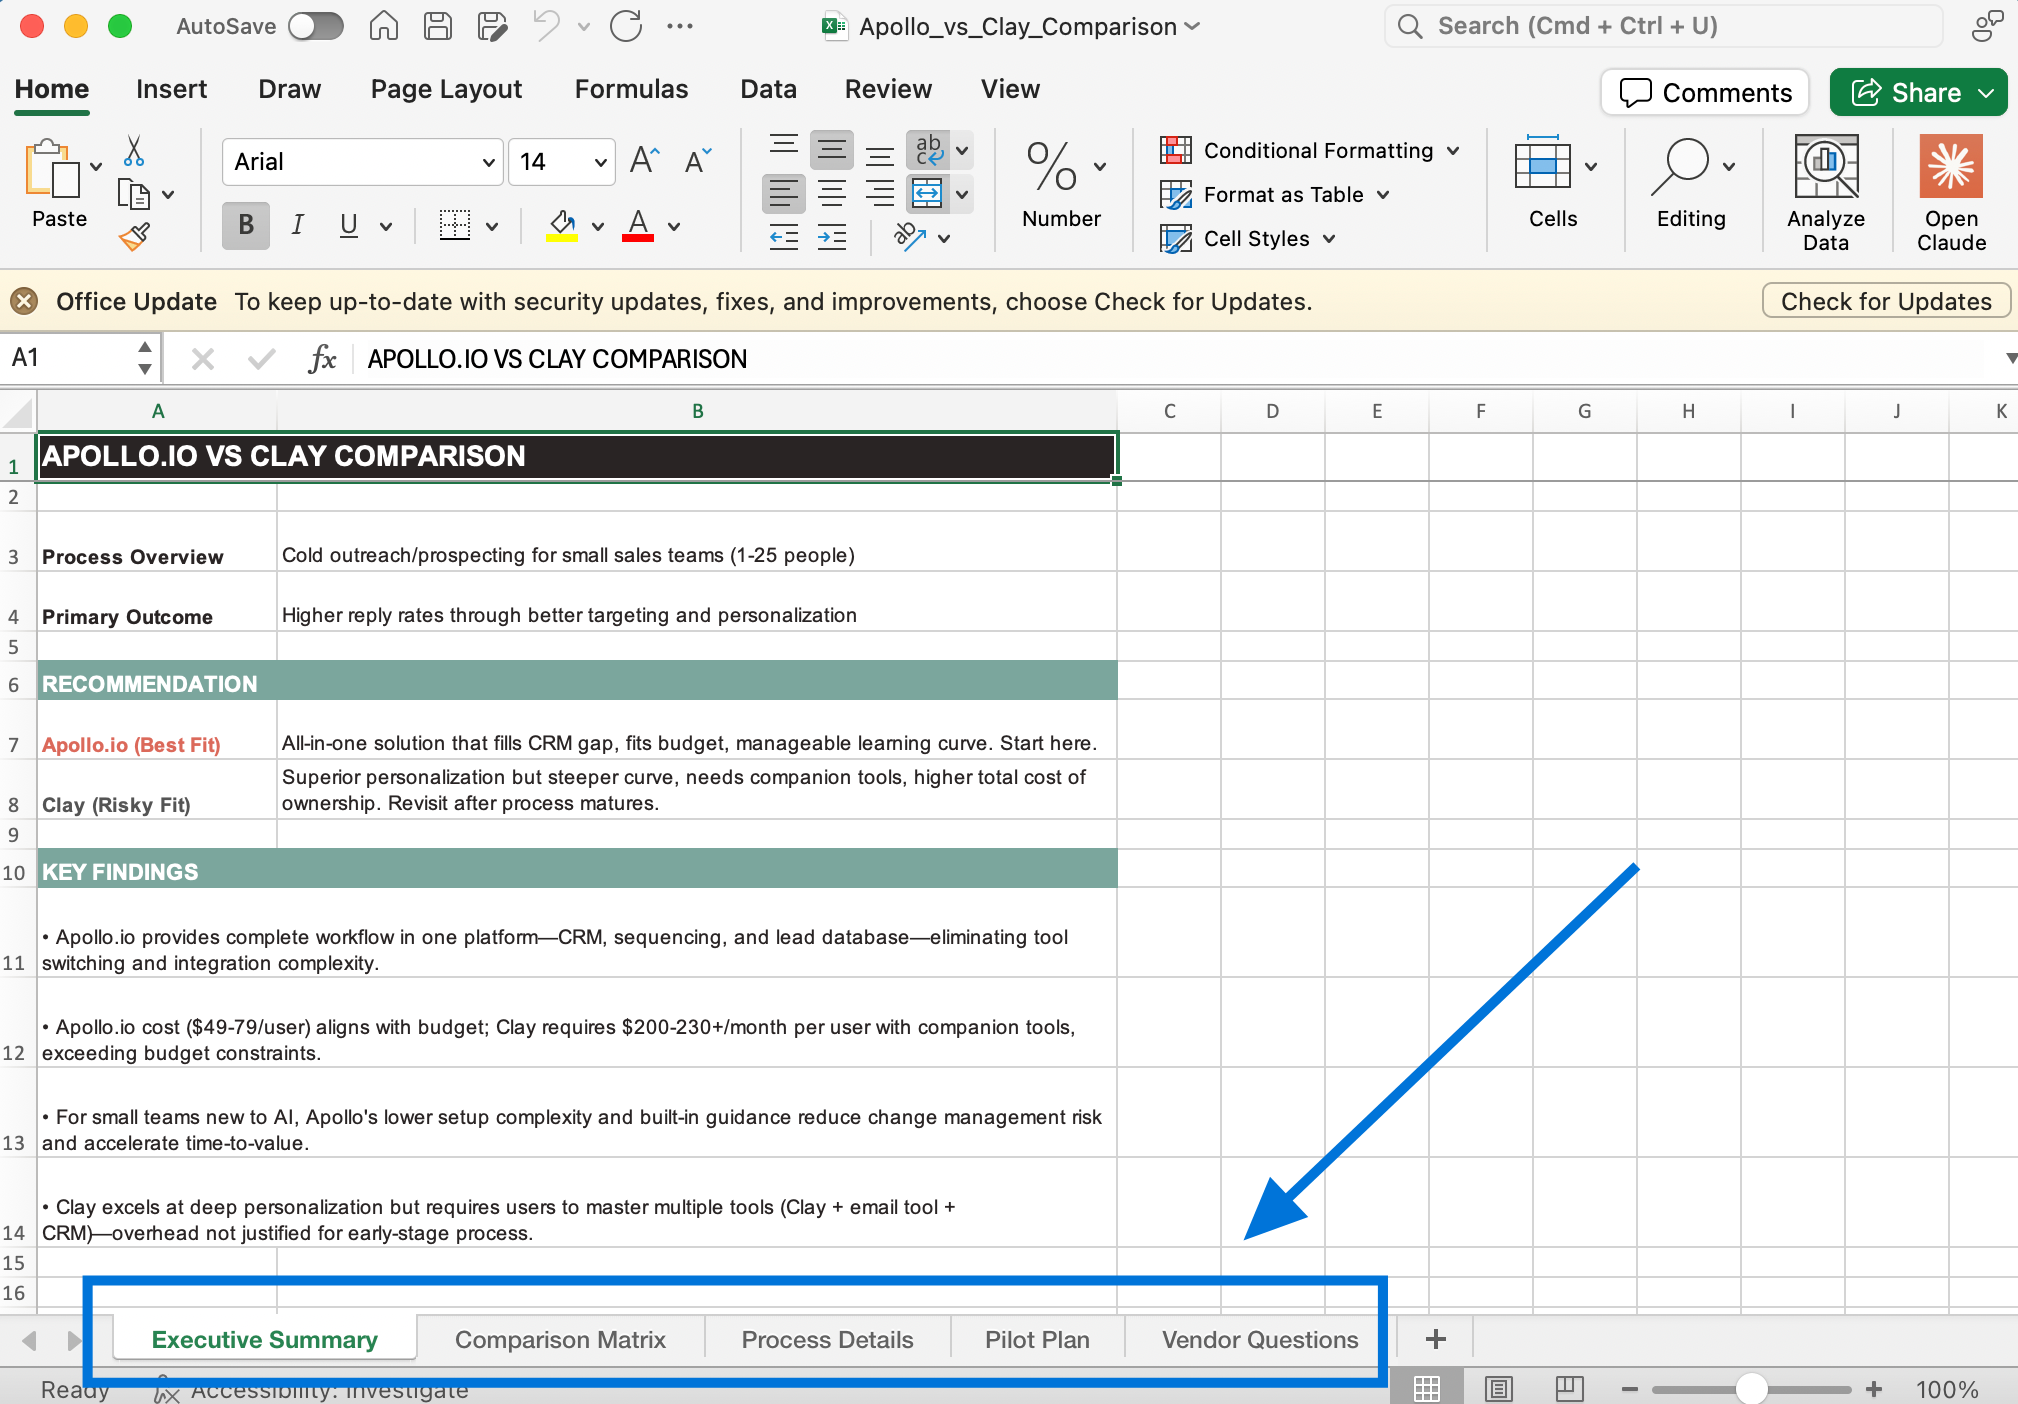The width and height of the screenshot is (2018, 1404).
Task: Click the Increase Font Size icon
Action: point(645,161)
